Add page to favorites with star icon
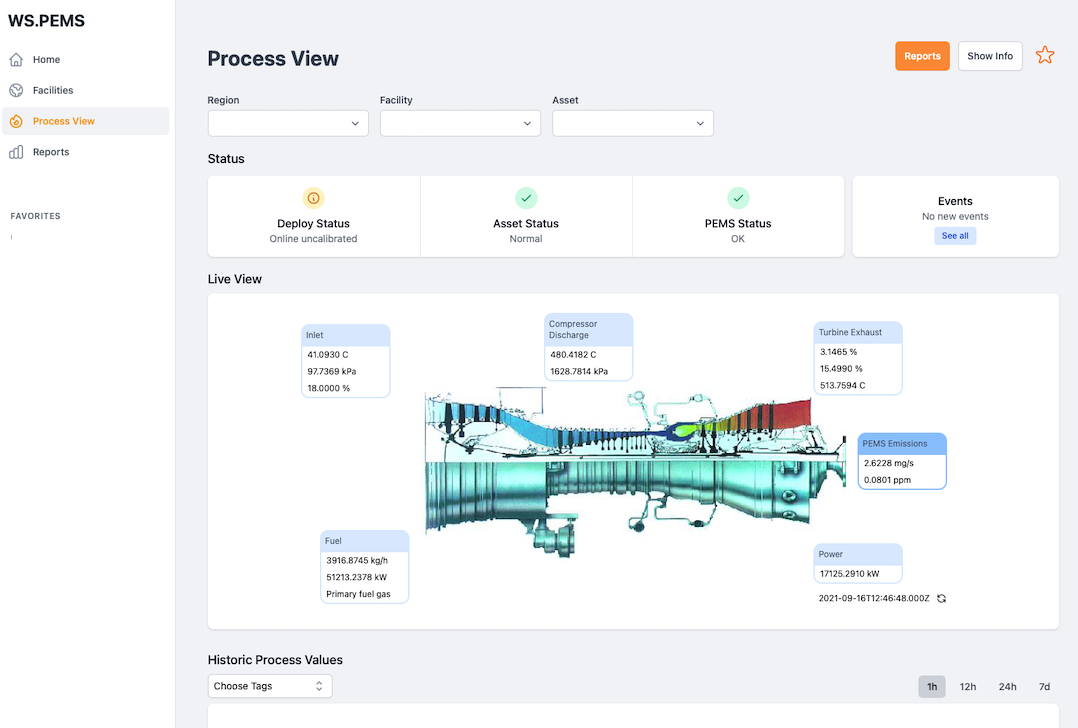This screenshot has width=1078, height=728. [x=1045, y=56]
